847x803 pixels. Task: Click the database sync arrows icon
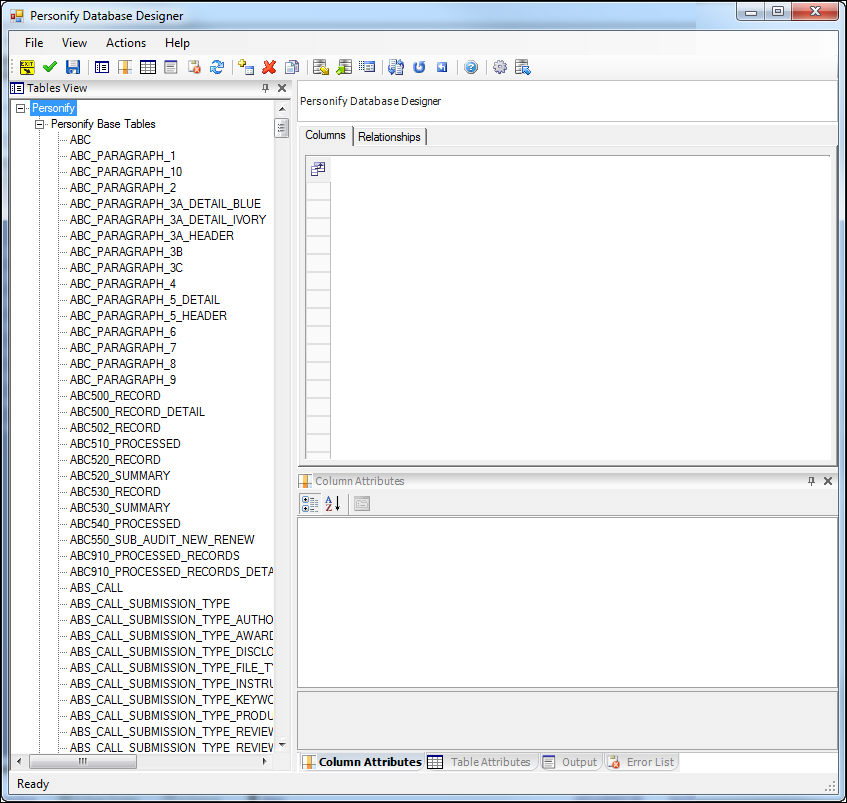pyautogui.click(x=396, y=67)
